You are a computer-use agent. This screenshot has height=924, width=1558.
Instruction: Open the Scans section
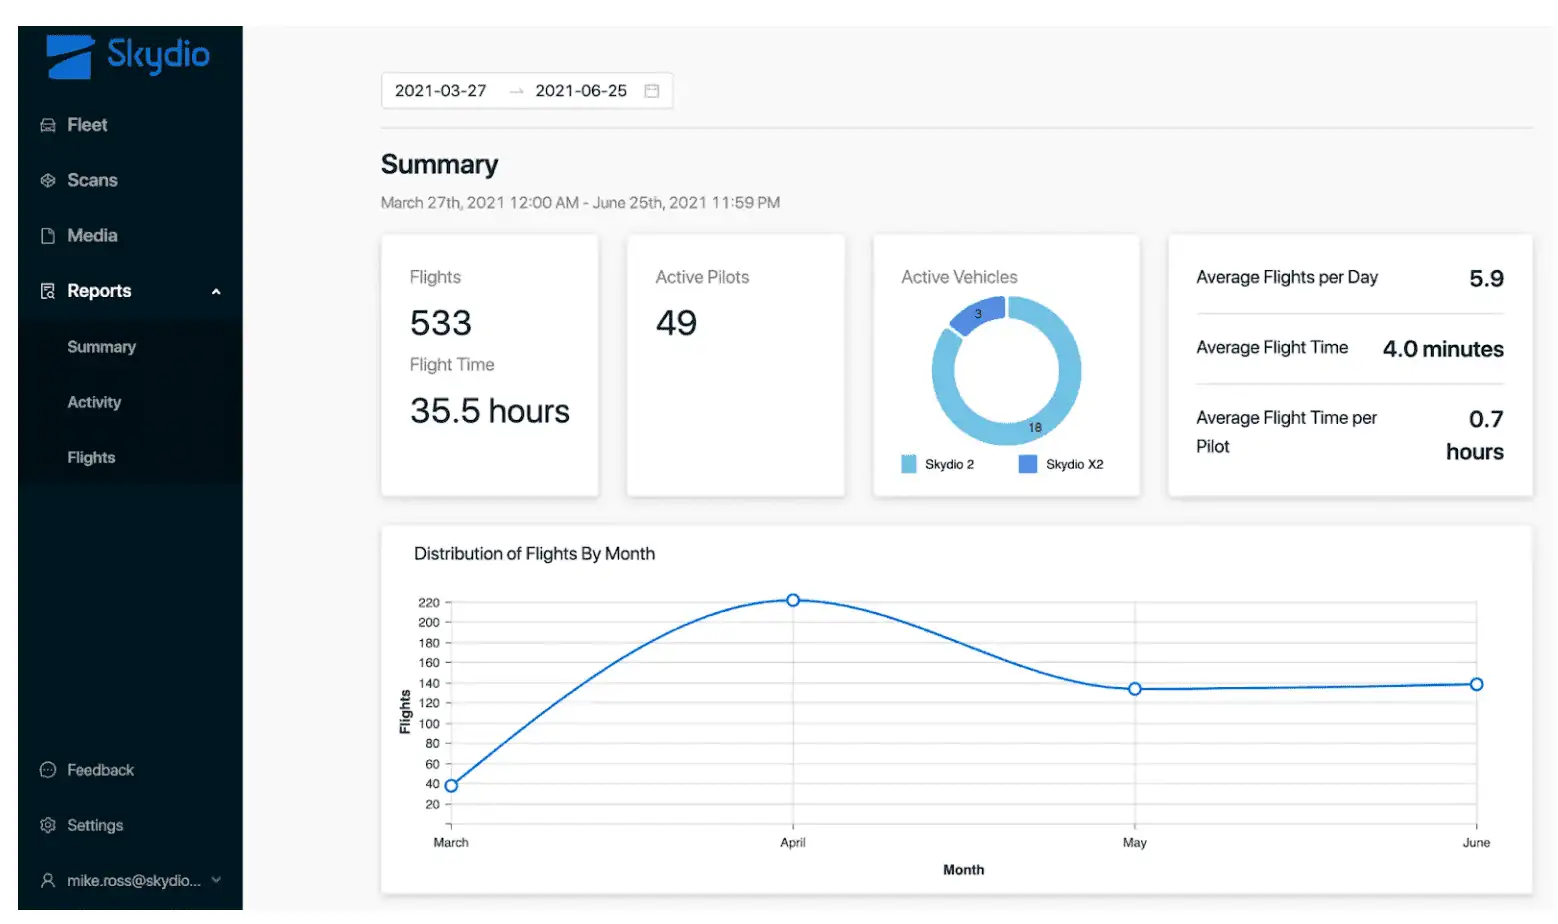pyautogui.click(x=92, y=180)
